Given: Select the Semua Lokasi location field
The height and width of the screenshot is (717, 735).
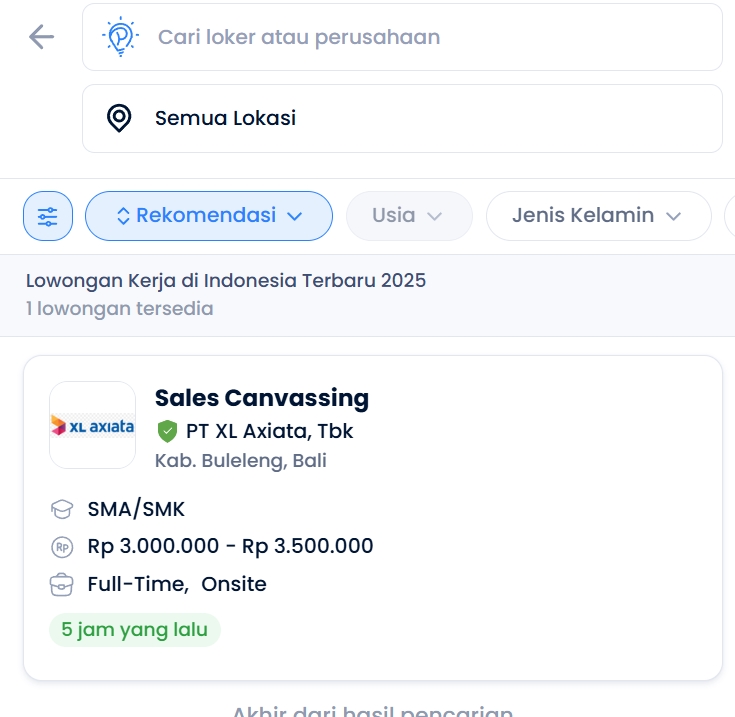Looking at the screenshot, I should [402, 119].
